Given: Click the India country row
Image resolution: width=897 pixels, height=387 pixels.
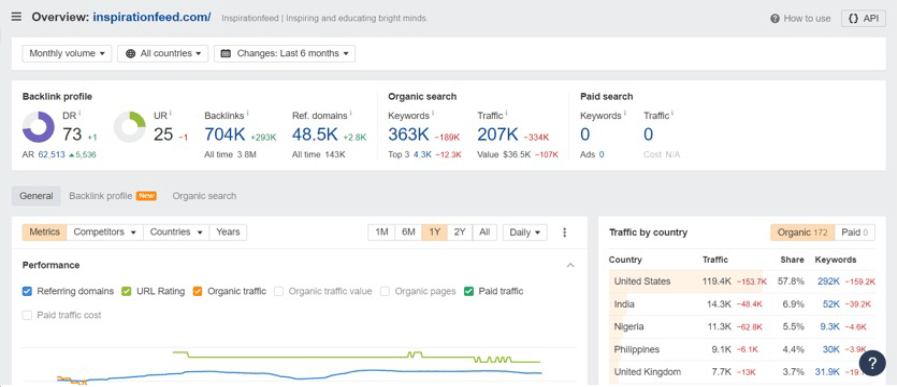Looking at the screenshot, I should (742, 304).
